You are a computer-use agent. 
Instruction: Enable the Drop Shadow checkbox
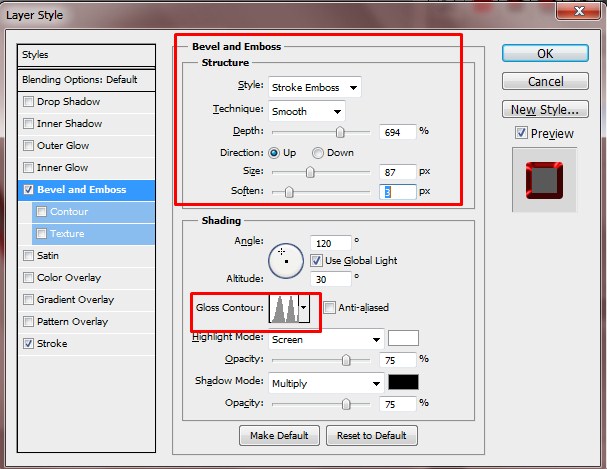[x=28, y=102]
